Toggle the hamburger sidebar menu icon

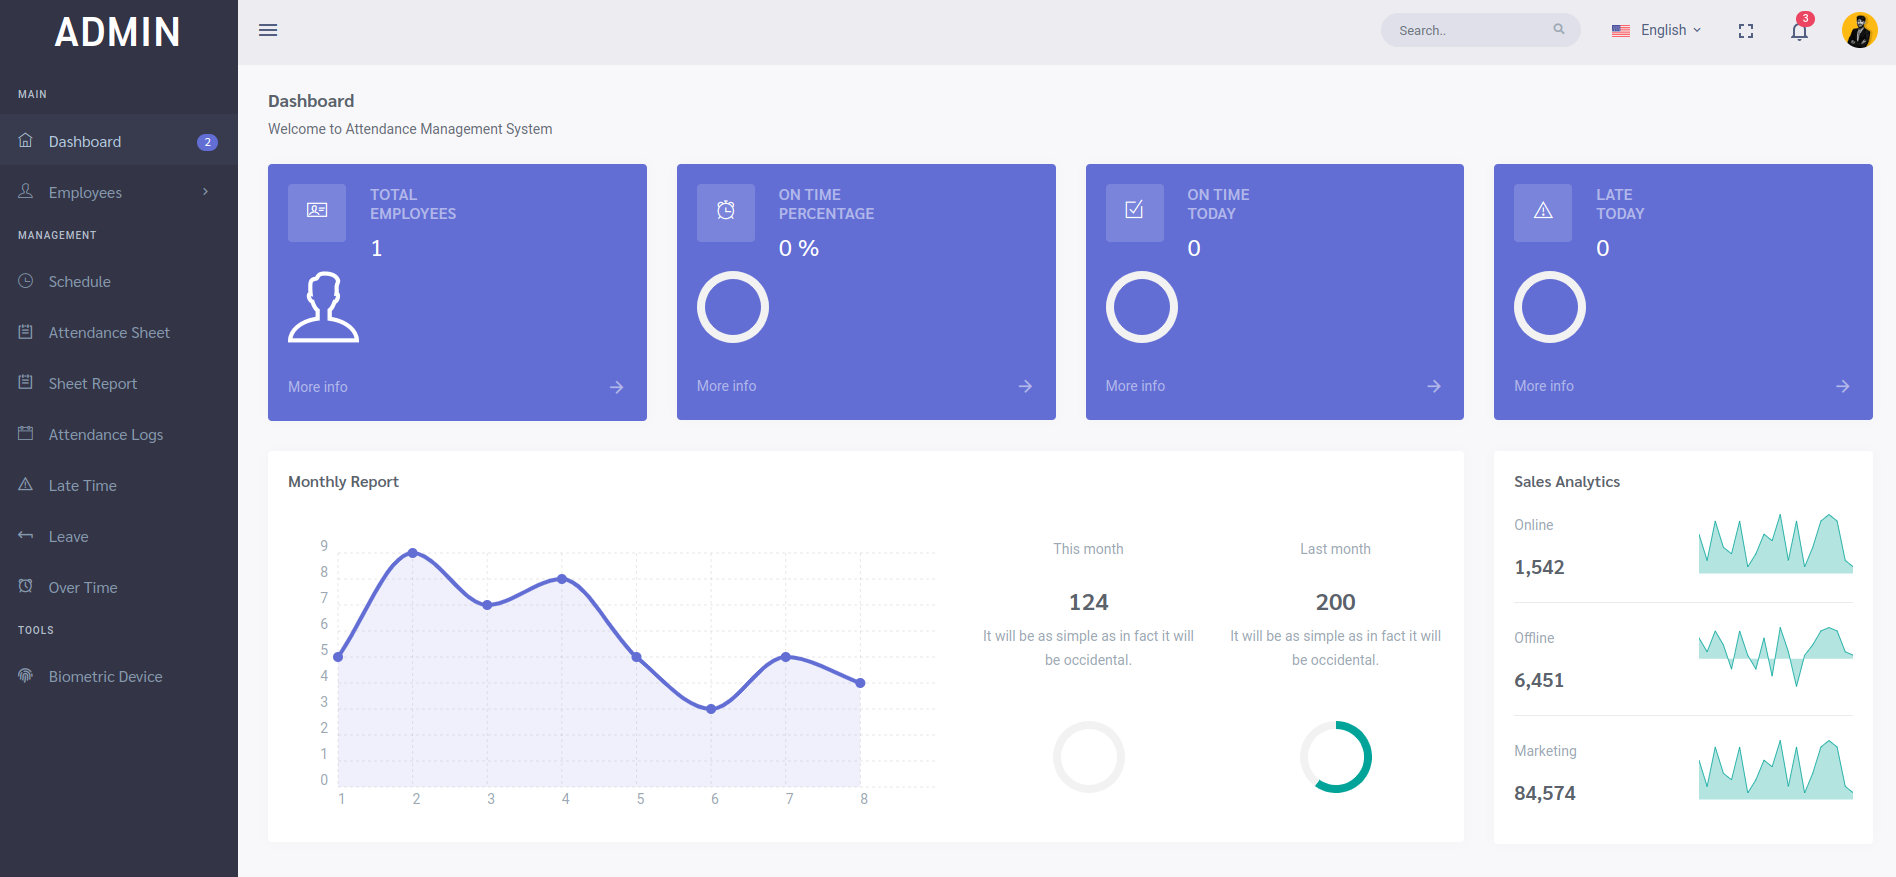(x=268, y=30)
